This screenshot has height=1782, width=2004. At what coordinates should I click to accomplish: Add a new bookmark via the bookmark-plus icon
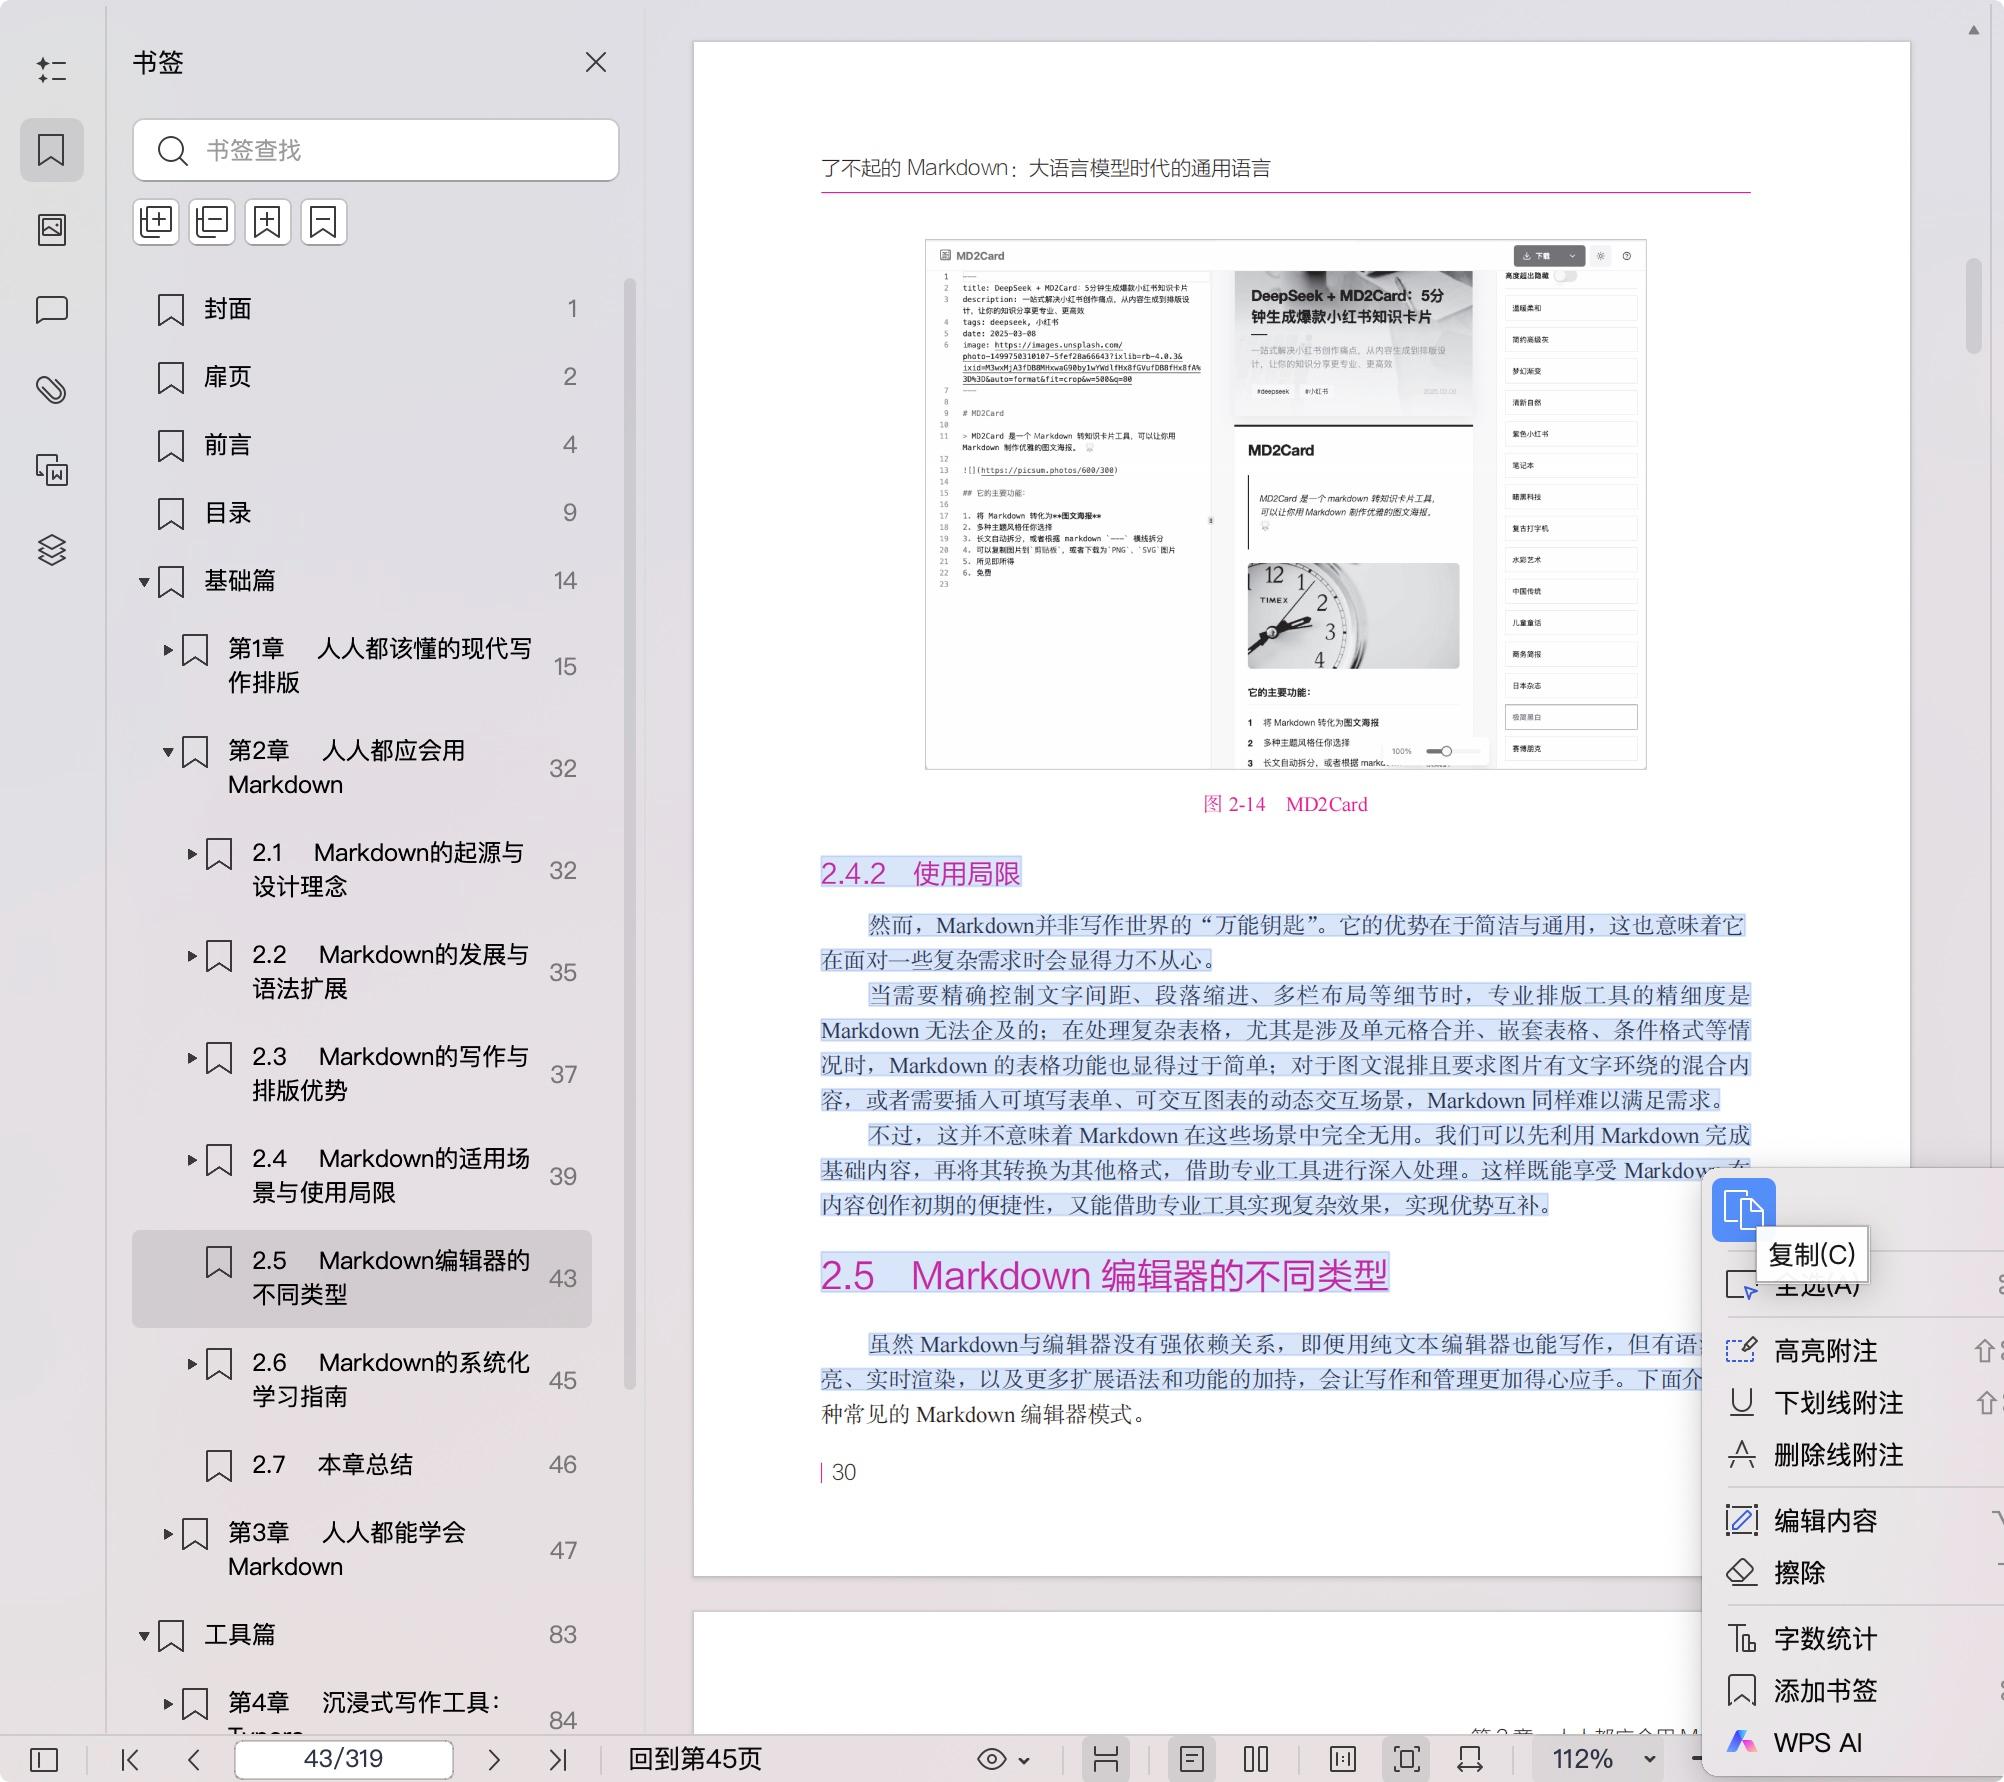pos(267,221)
